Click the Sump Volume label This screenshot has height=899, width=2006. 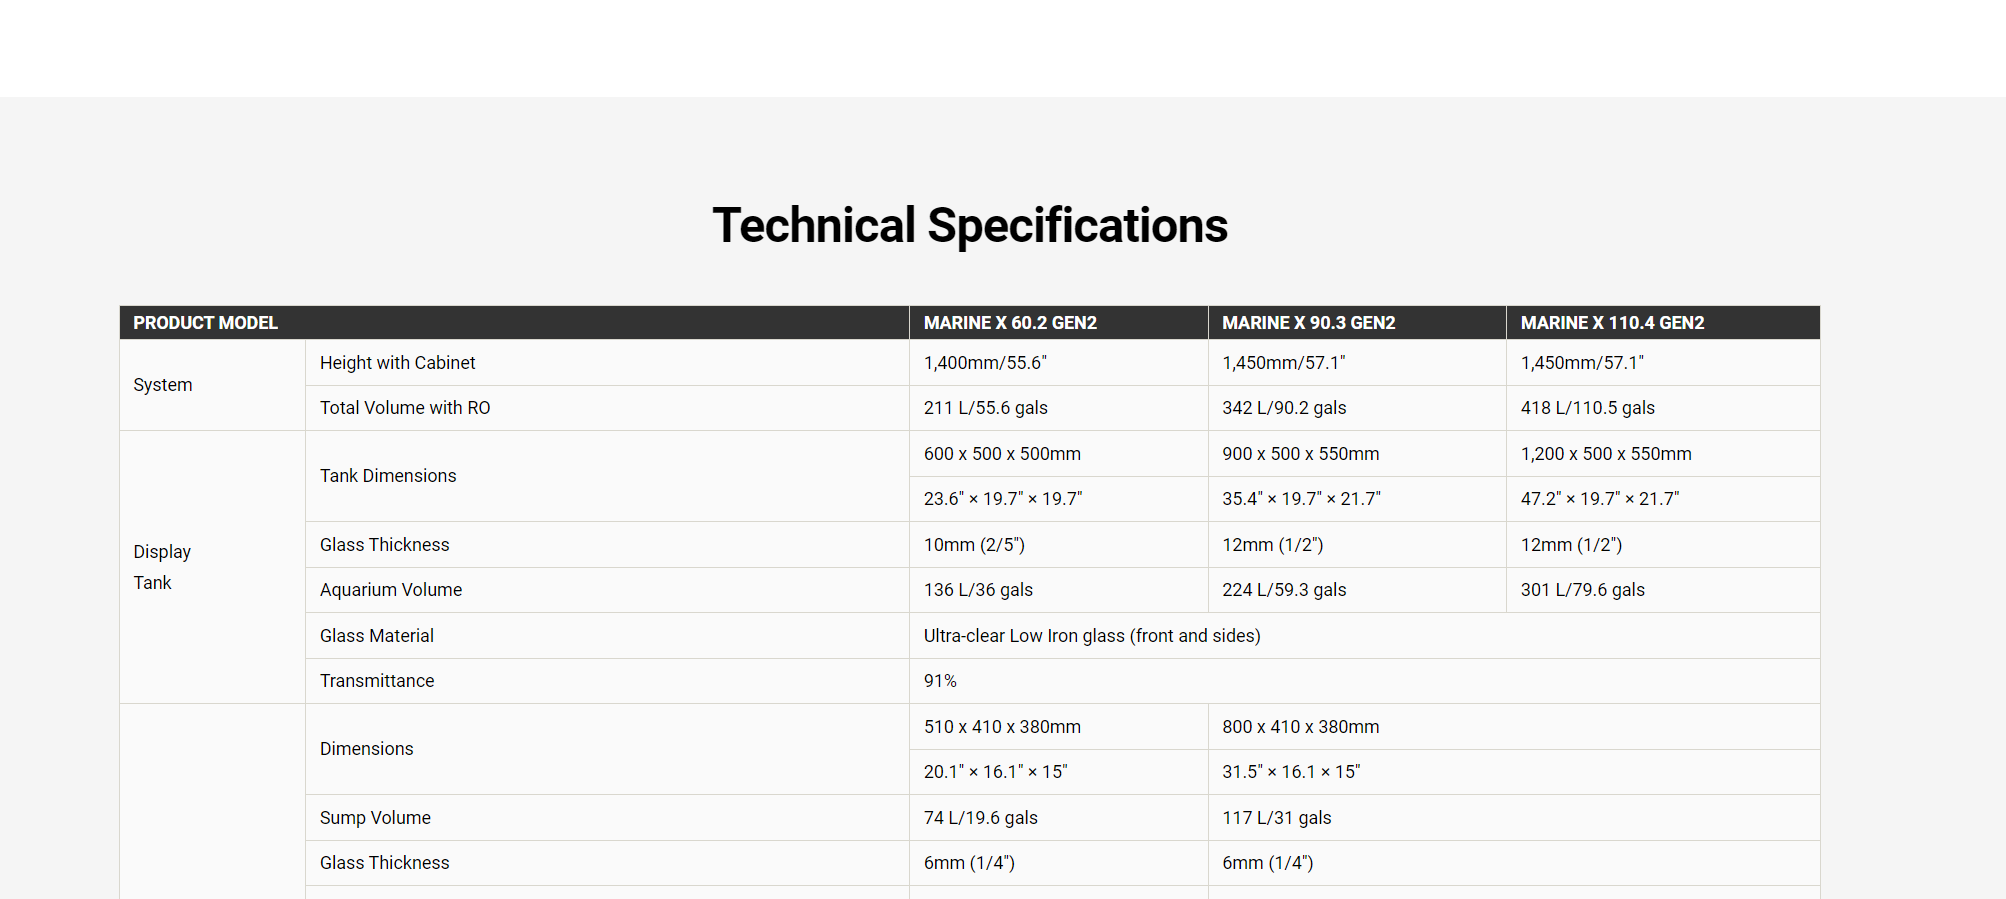click(x=375, y=818)
